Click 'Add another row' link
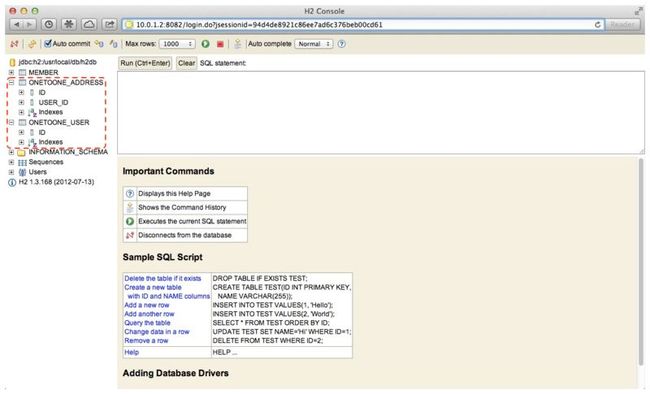650x394 pixels. [149, 314]
